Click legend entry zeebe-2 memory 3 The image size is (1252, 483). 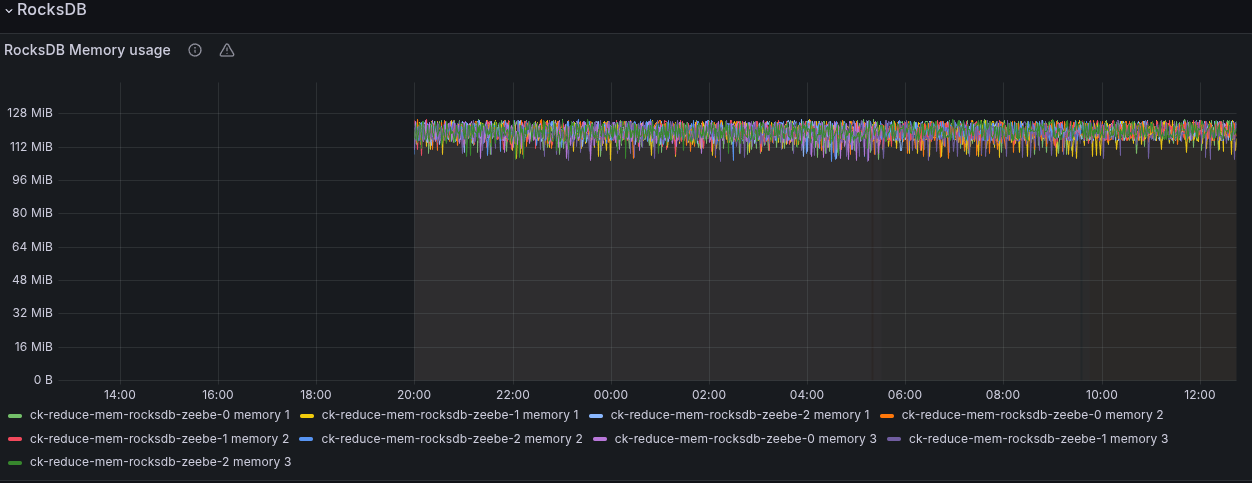tap(160, 462)
